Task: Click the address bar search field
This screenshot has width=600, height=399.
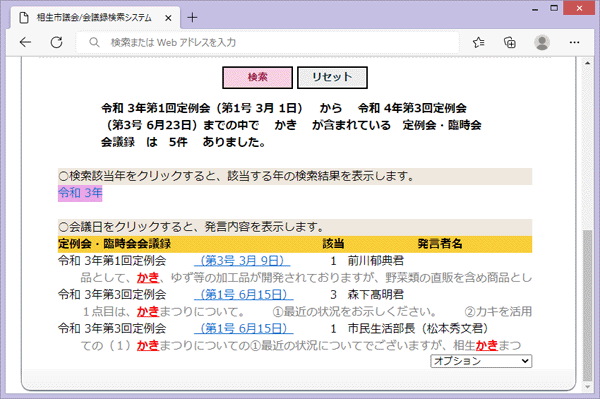Action: [x=268, y=42]
